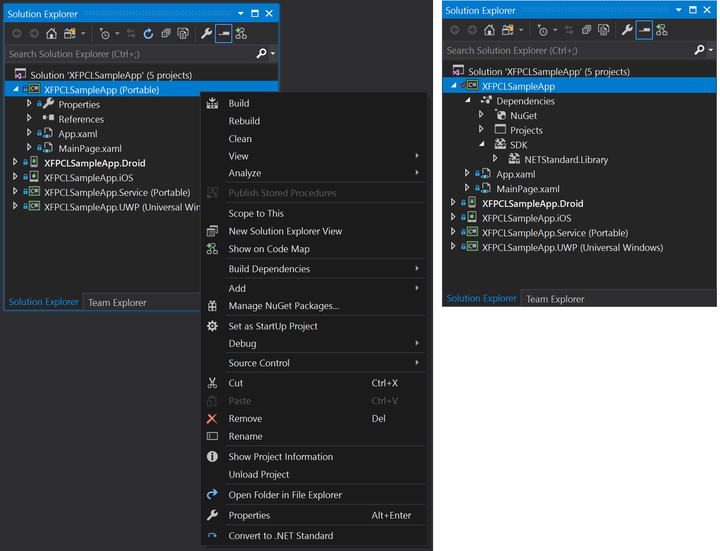Open class diagram view icon in right panel toolbar
The image size is (720, 551).
[662, 30]
